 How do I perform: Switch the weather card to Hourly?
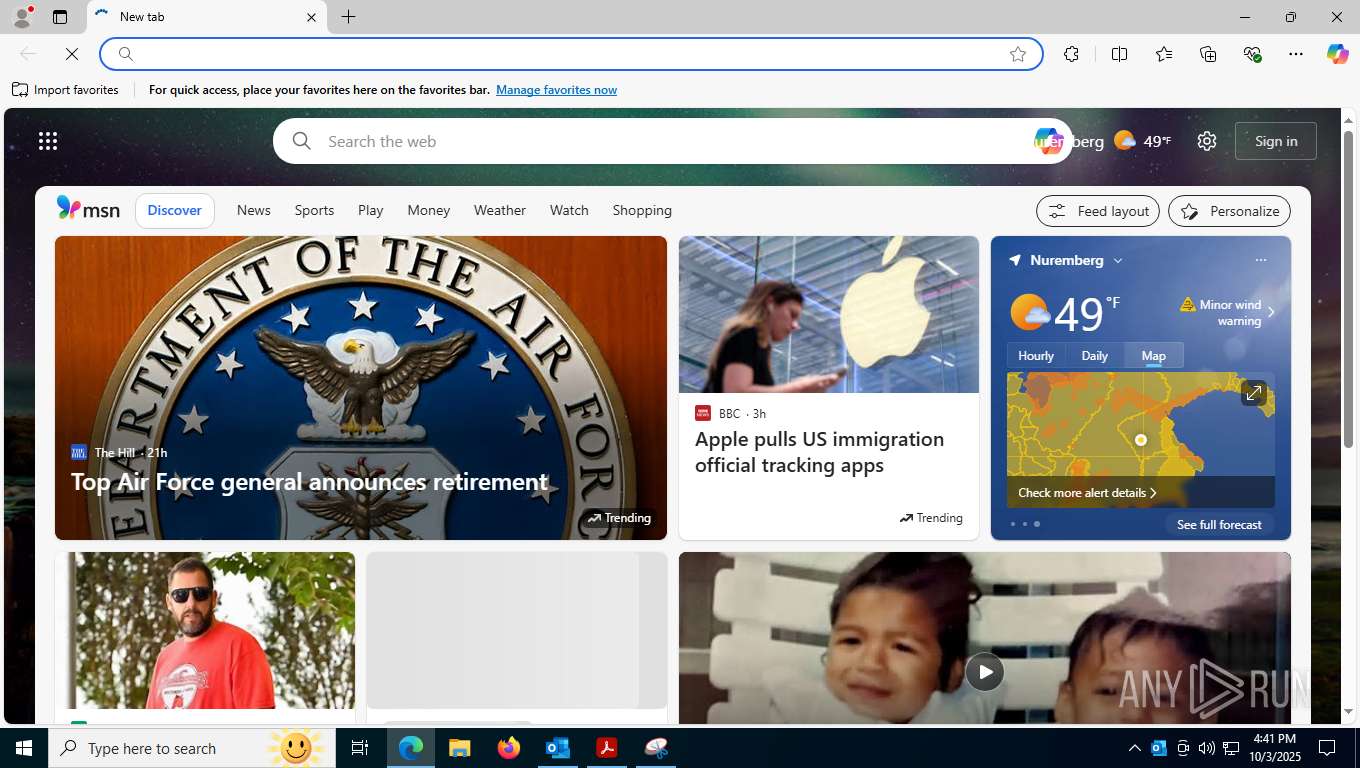coord(1036,356)
